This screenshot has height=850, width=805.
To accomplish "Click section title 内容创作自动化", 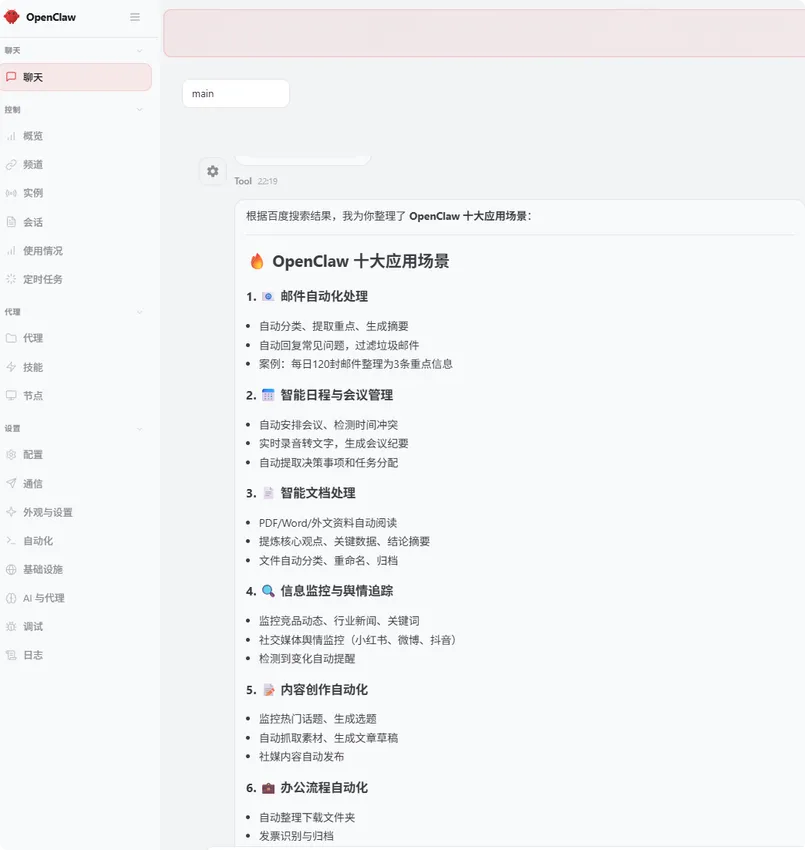I will 324,690.
